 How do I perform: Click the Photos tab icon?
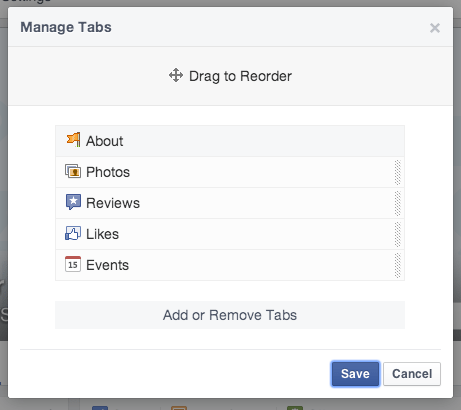pos(73,171)
